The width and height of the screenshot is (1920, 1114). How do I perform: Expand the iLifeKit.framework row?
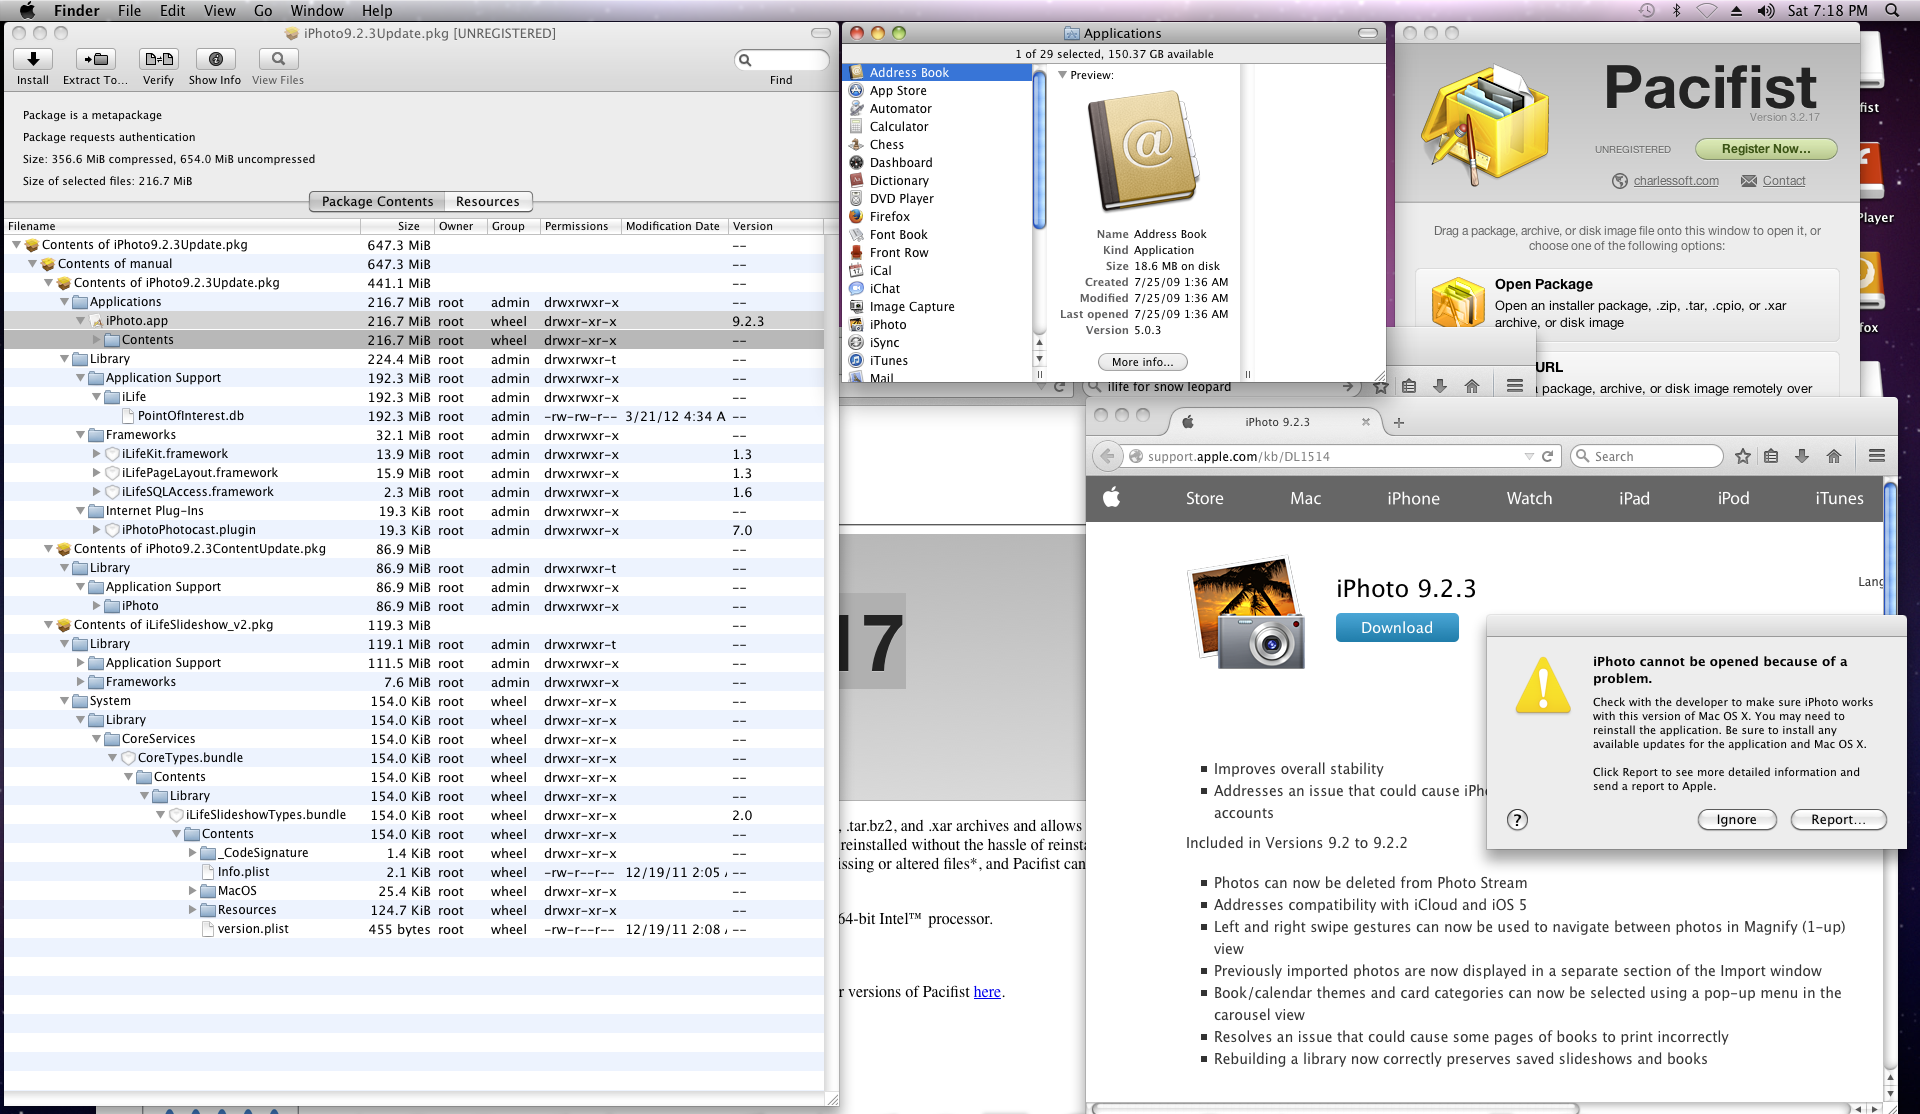coord(97,454)
